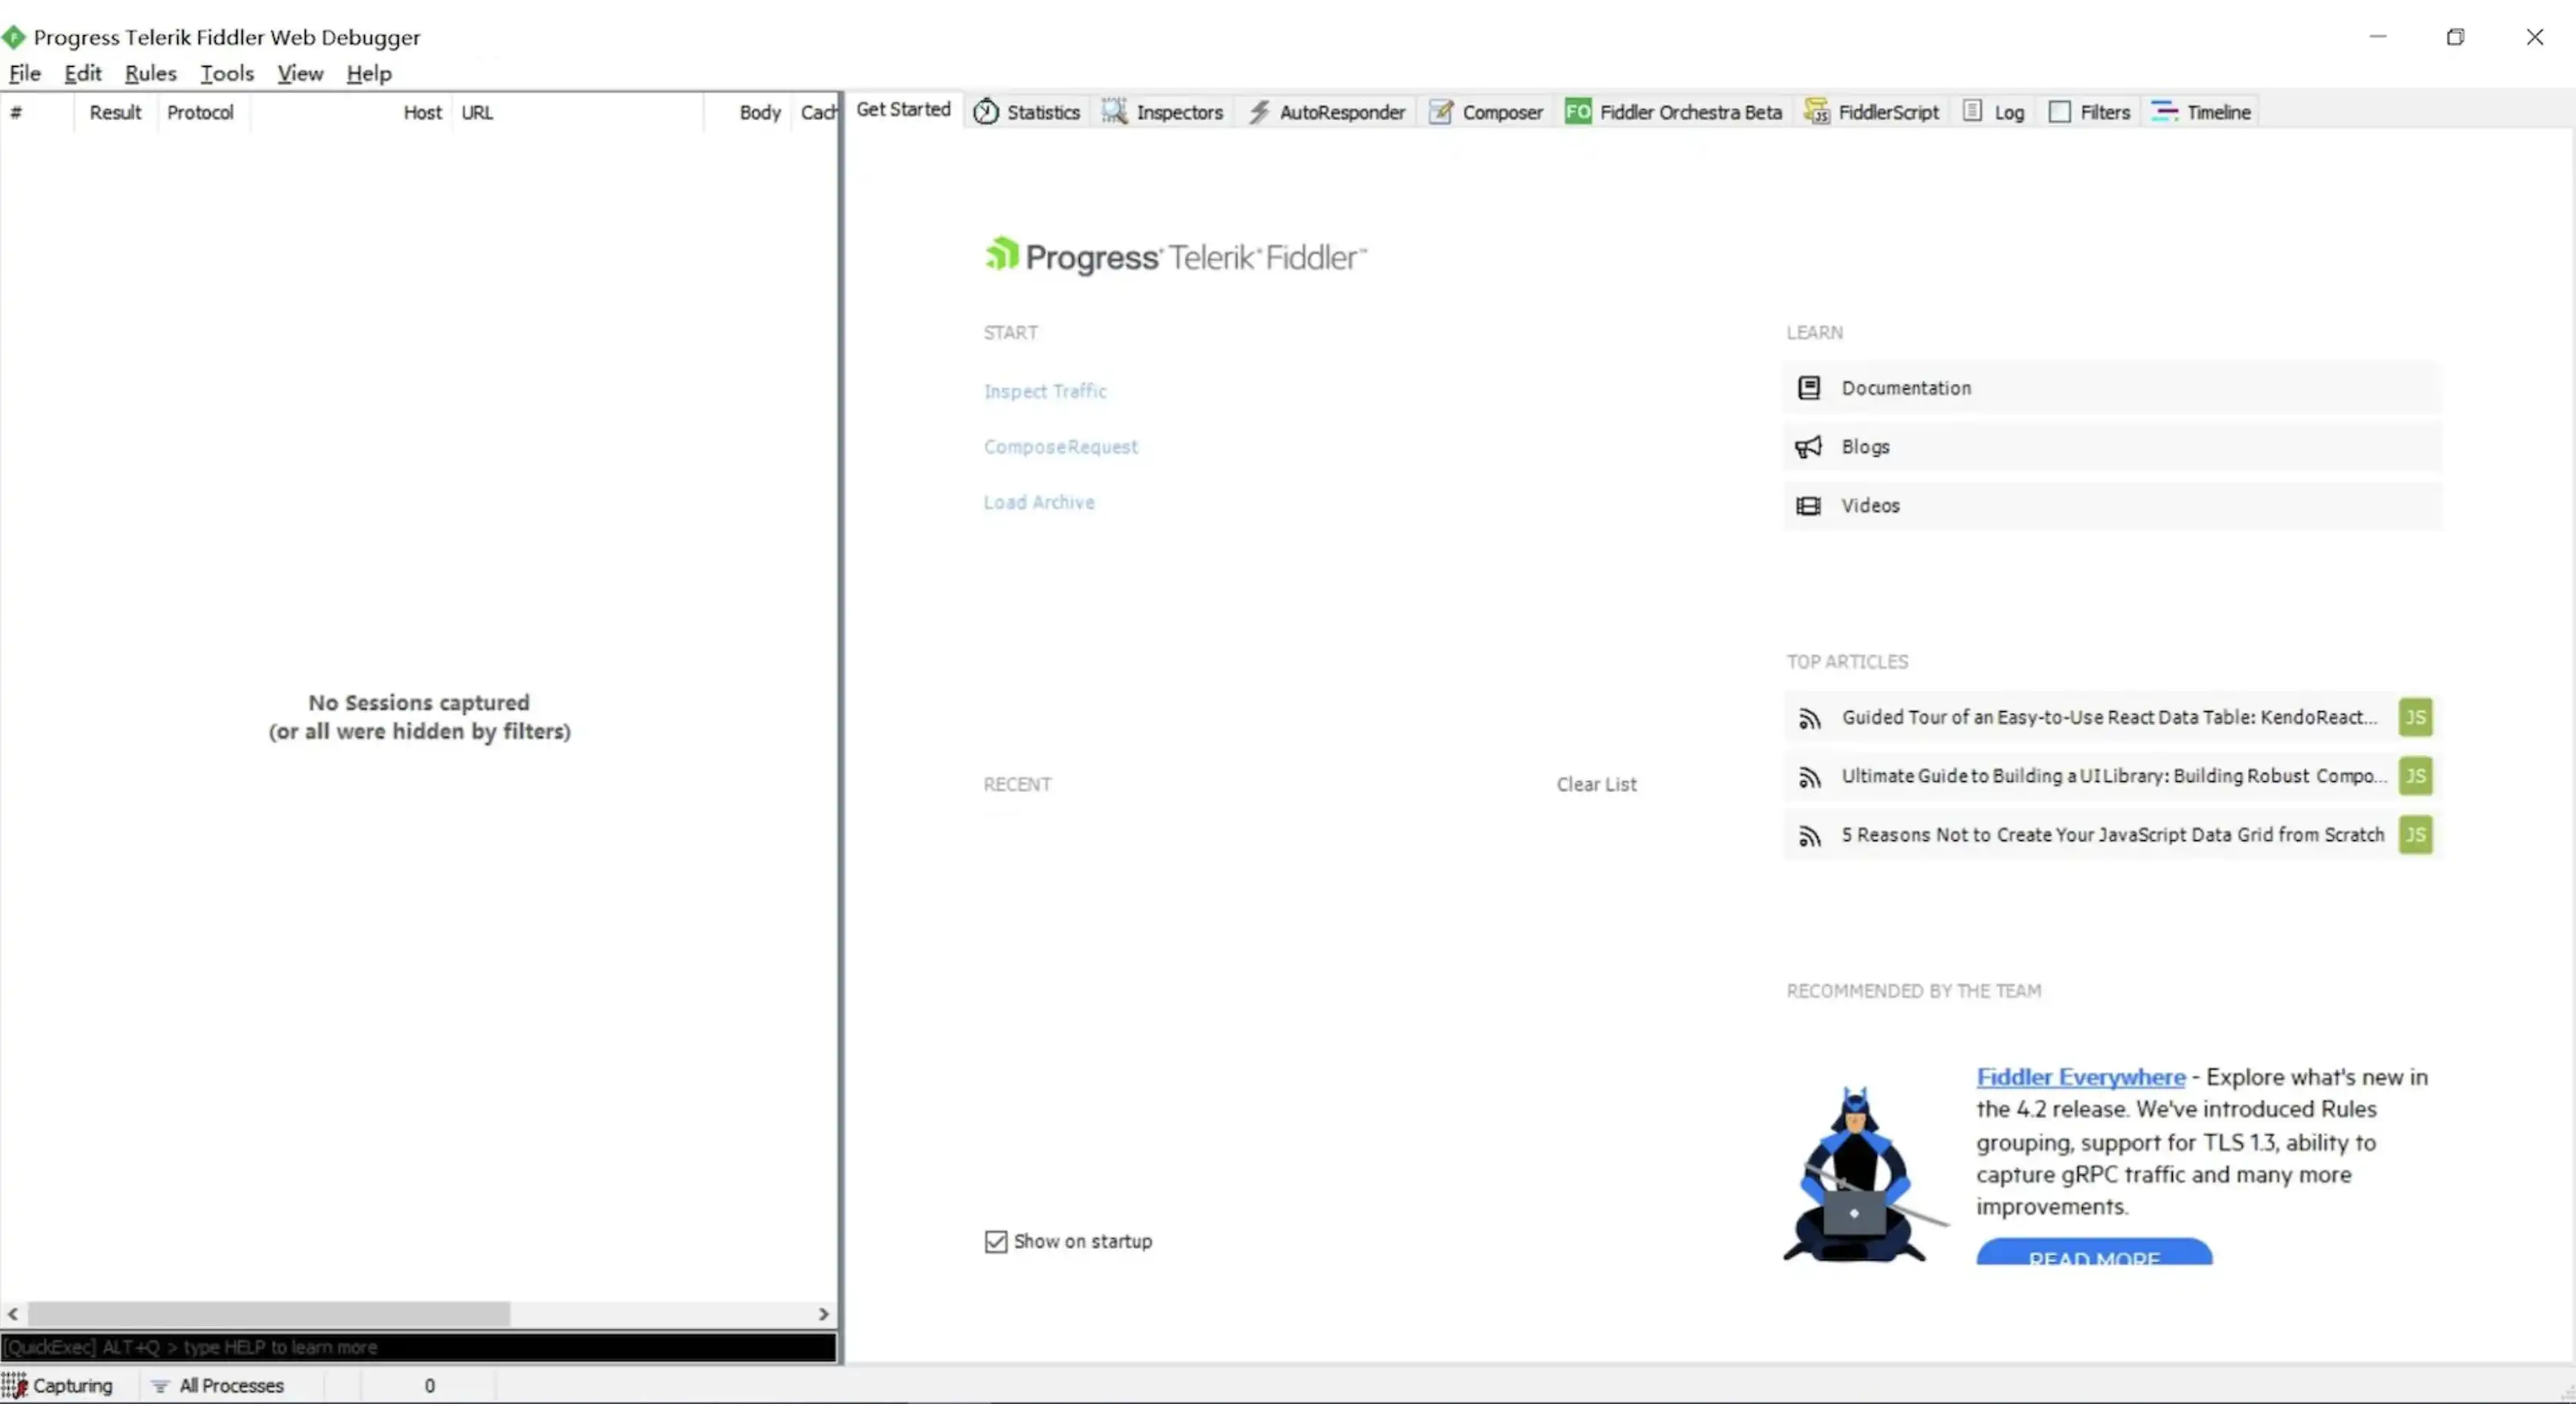This screenshot has height=1404, width=2576.
Task: Switch to the Log tab
Action: 1993,112
